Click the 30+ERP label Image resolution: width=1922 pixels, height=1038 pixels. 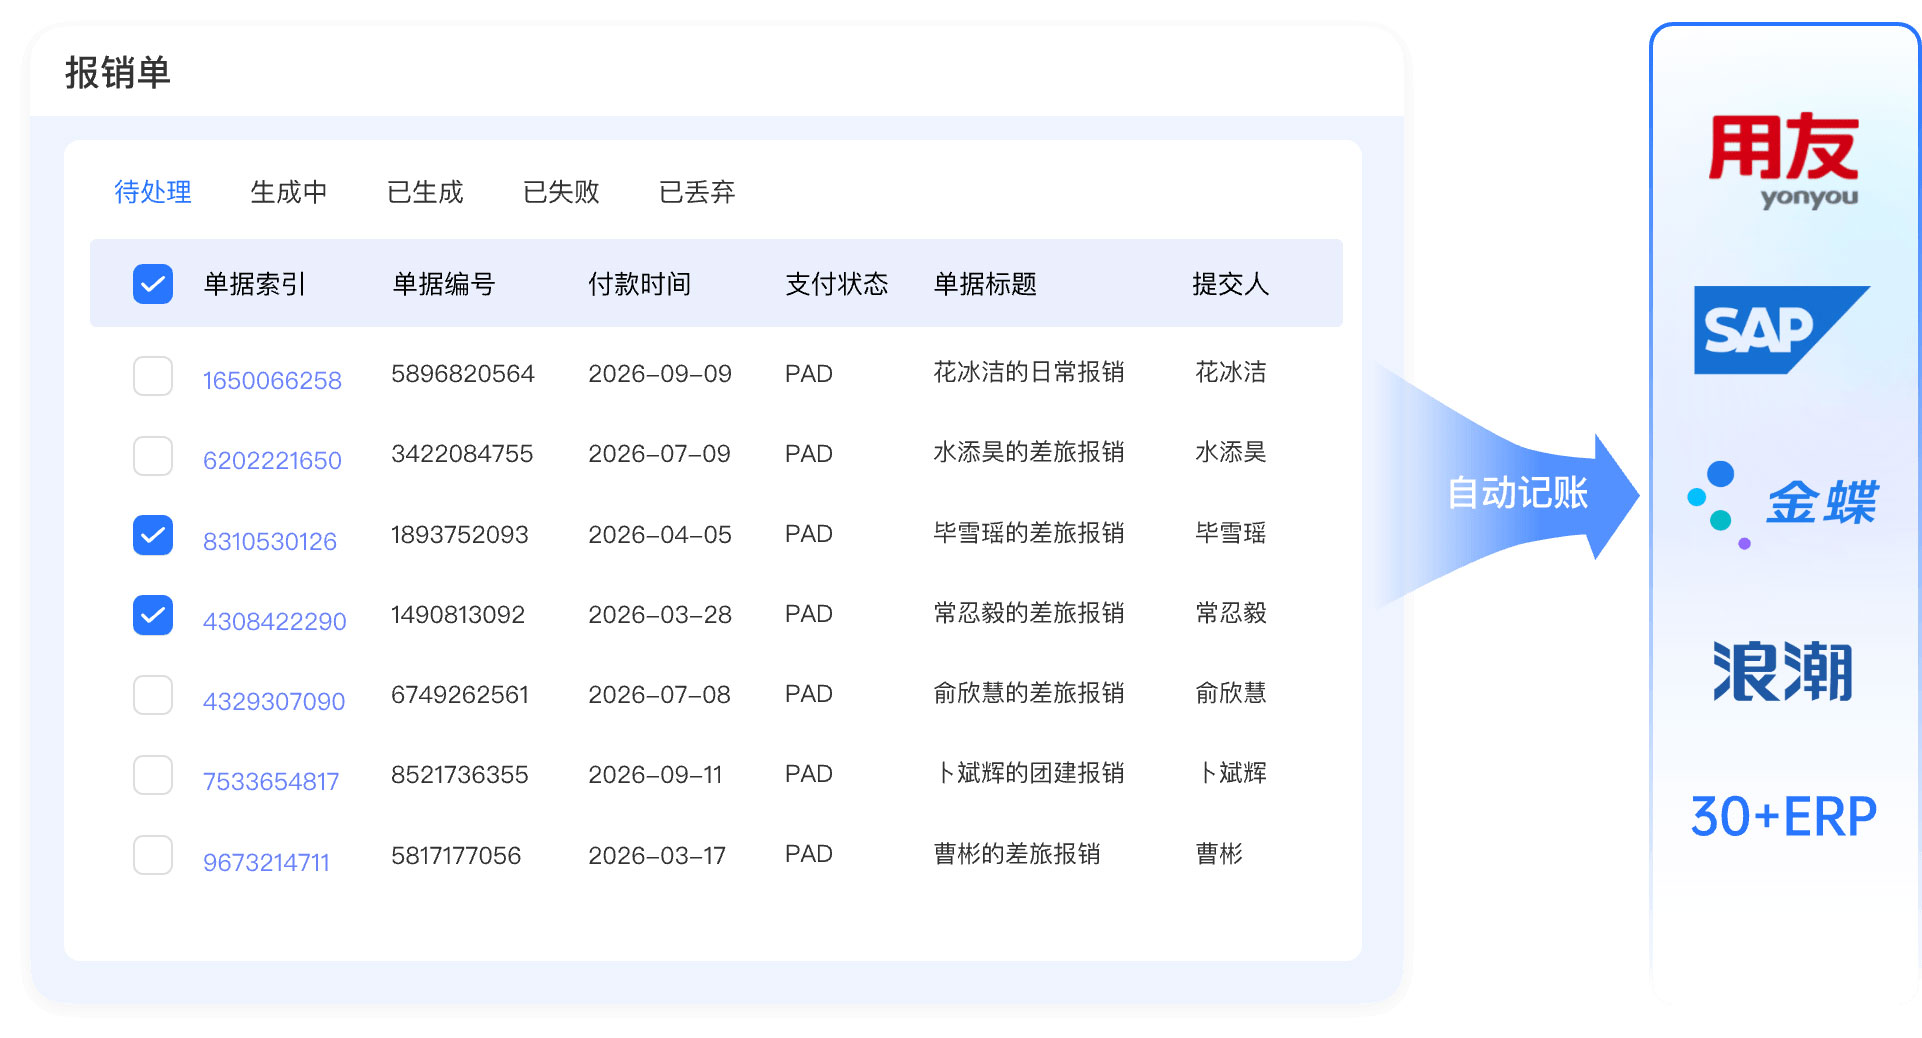tap(1783, 817)
